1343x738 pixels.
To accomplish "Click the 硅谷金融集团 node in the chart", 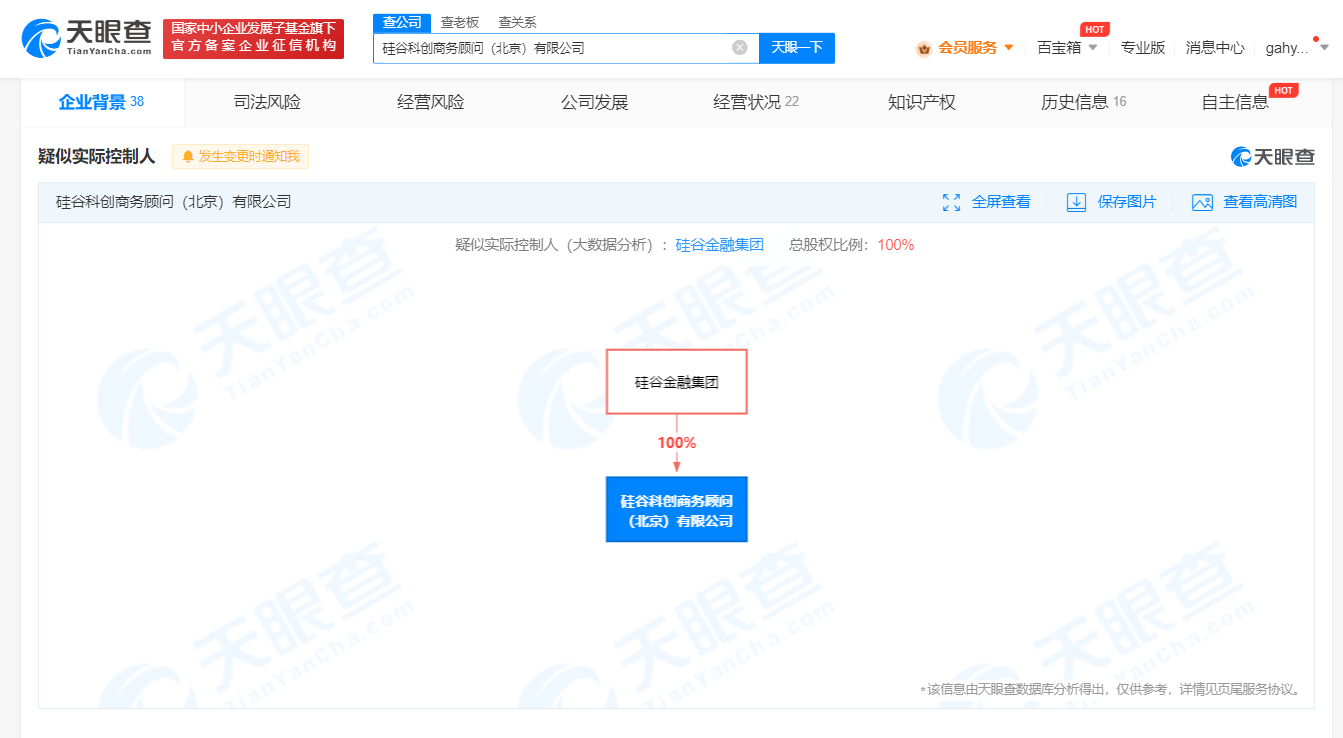I will coord(677,382).
